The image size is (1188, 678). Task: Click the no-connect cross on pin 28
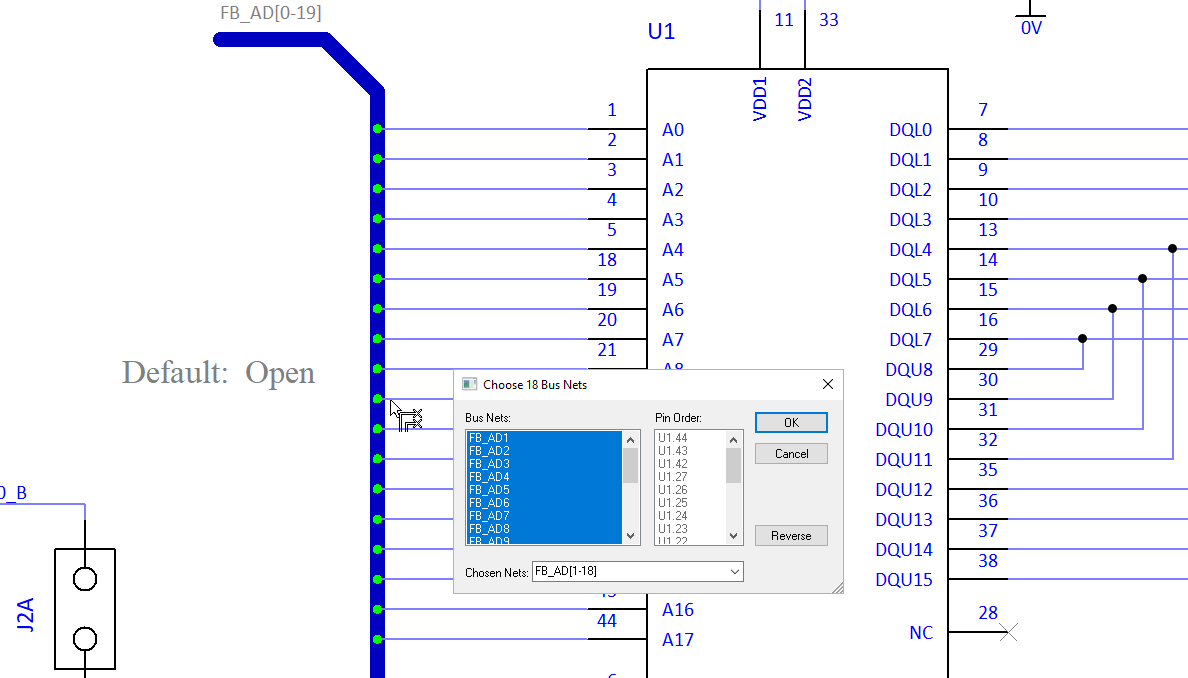pos(1008,632)
